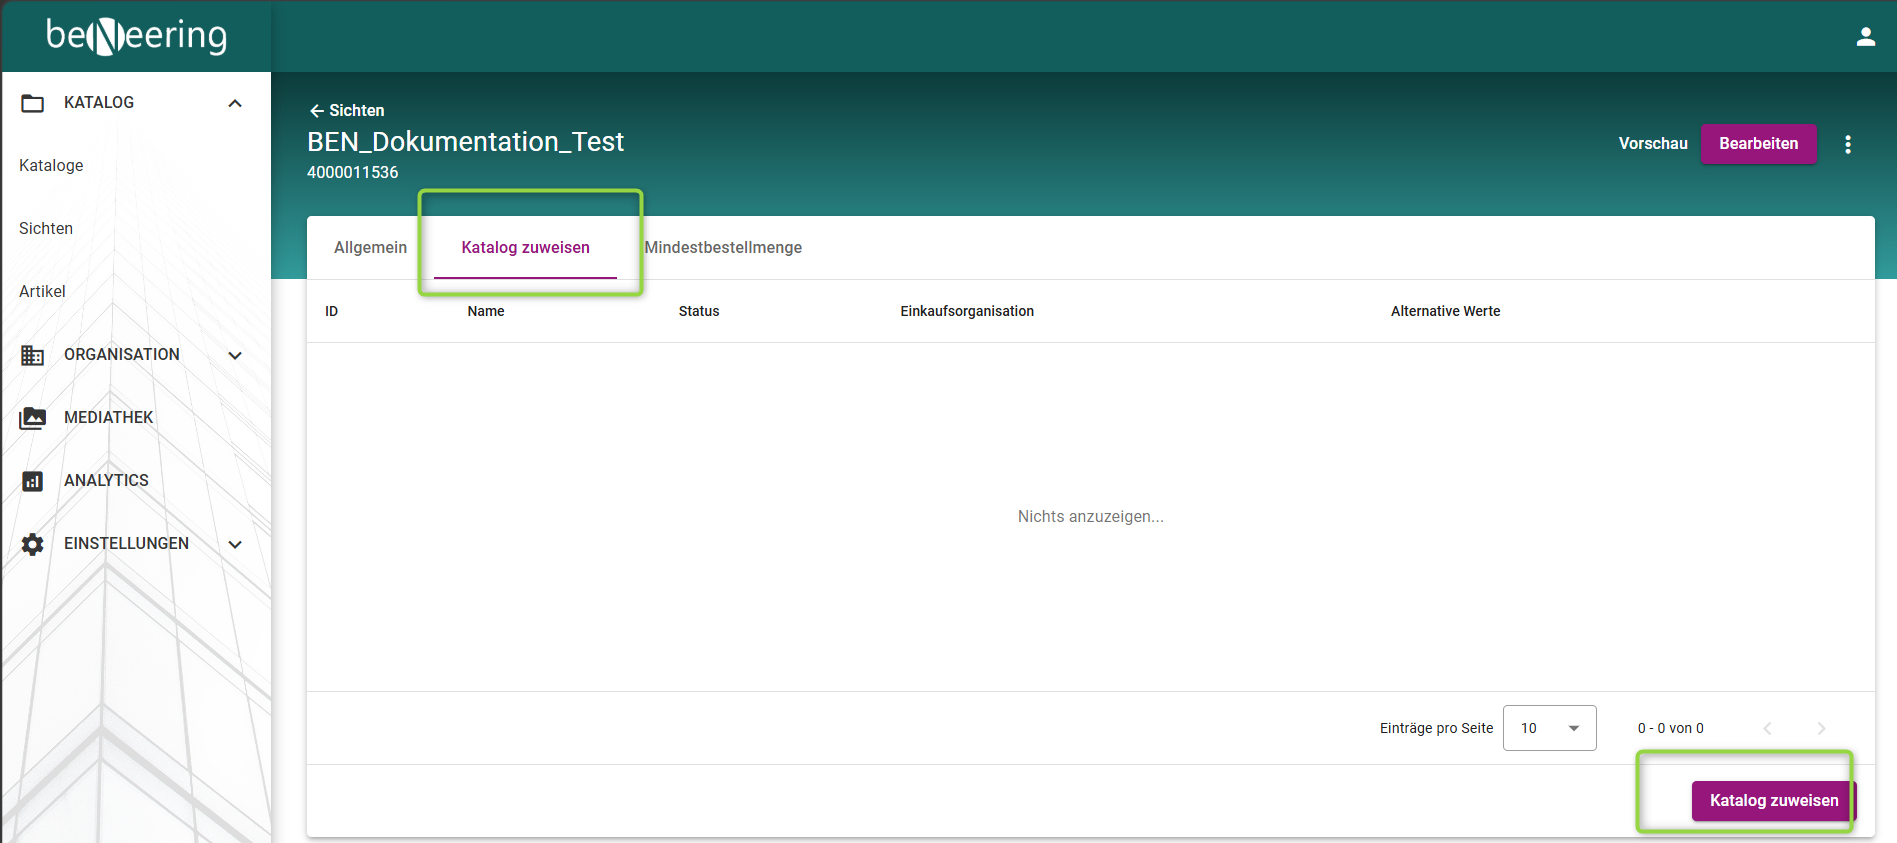Image resolution: width=1897 pixels, height=843 pixels.
Task: Click the Alternative Werte column header
Action: pos(1445,311)
